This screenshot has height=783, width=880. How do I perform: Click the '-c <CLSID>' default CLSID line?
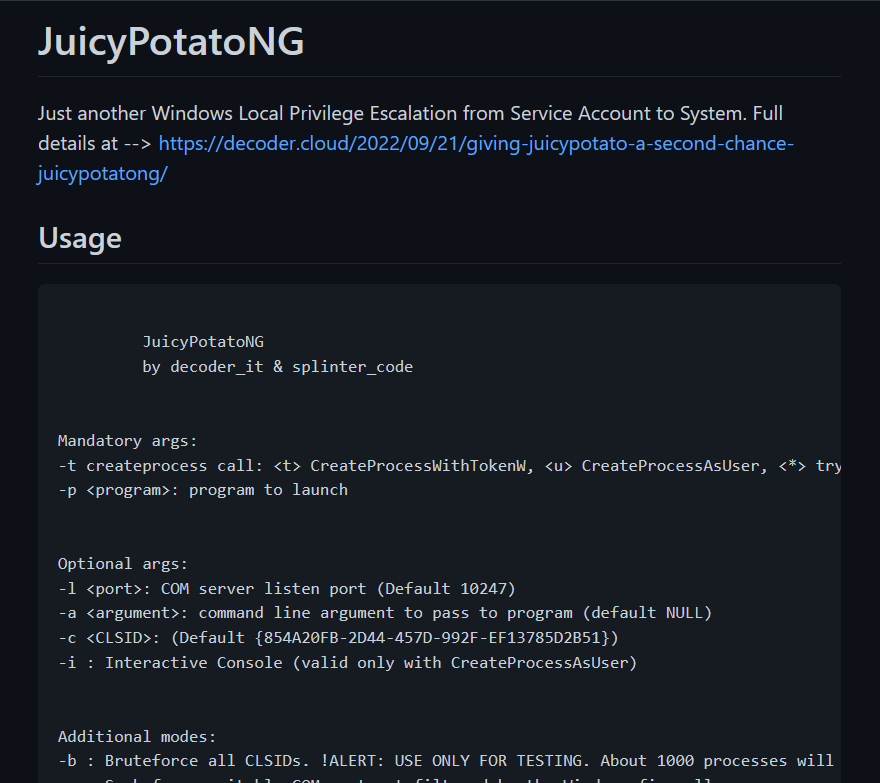click(x=338, y=638)
